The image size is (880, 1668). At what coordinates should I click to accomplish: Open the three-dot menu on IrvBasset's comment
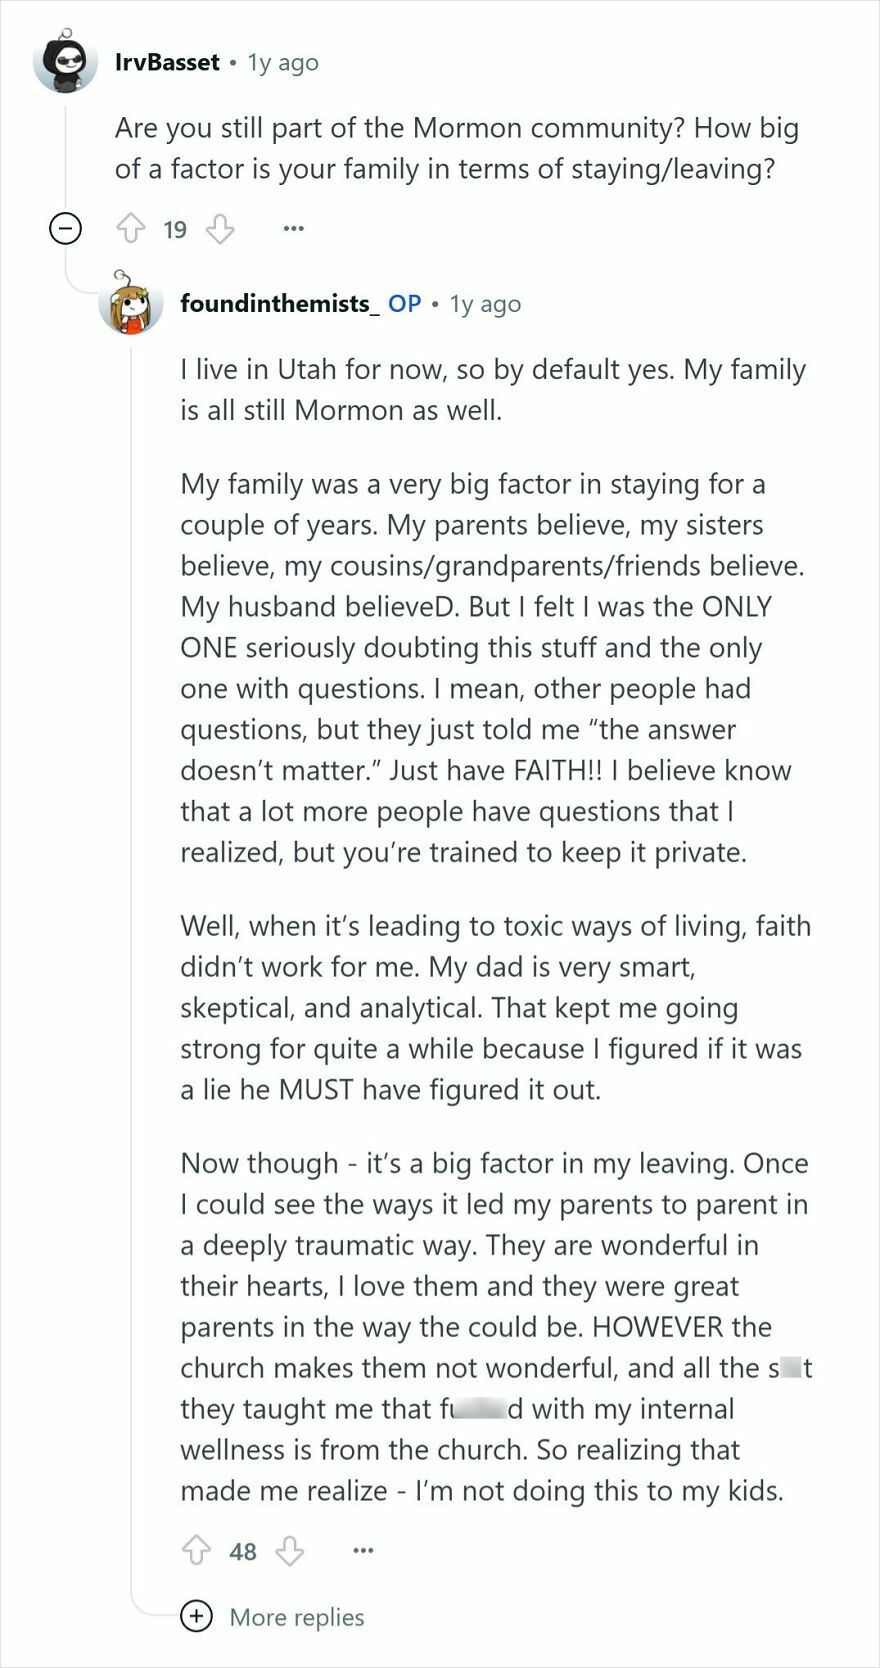point(293,228)
